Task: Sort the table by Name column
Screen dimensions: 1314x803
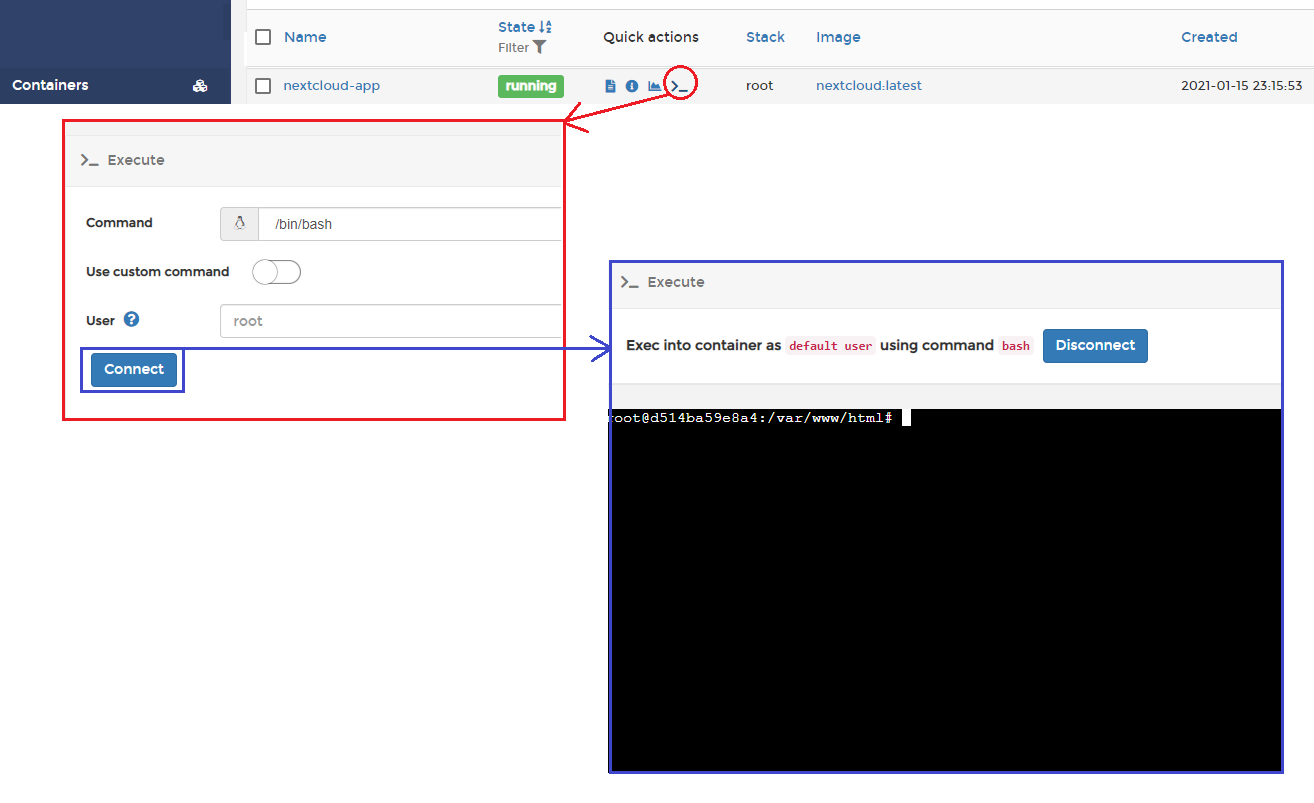Action: click(x=305, y=37)
